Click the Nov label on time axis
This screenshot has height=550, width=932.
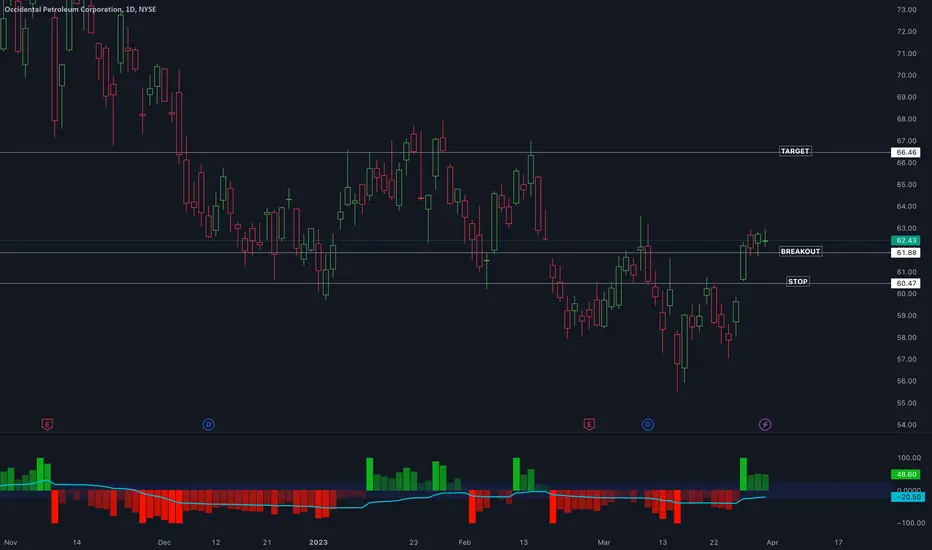click(11, 542)
